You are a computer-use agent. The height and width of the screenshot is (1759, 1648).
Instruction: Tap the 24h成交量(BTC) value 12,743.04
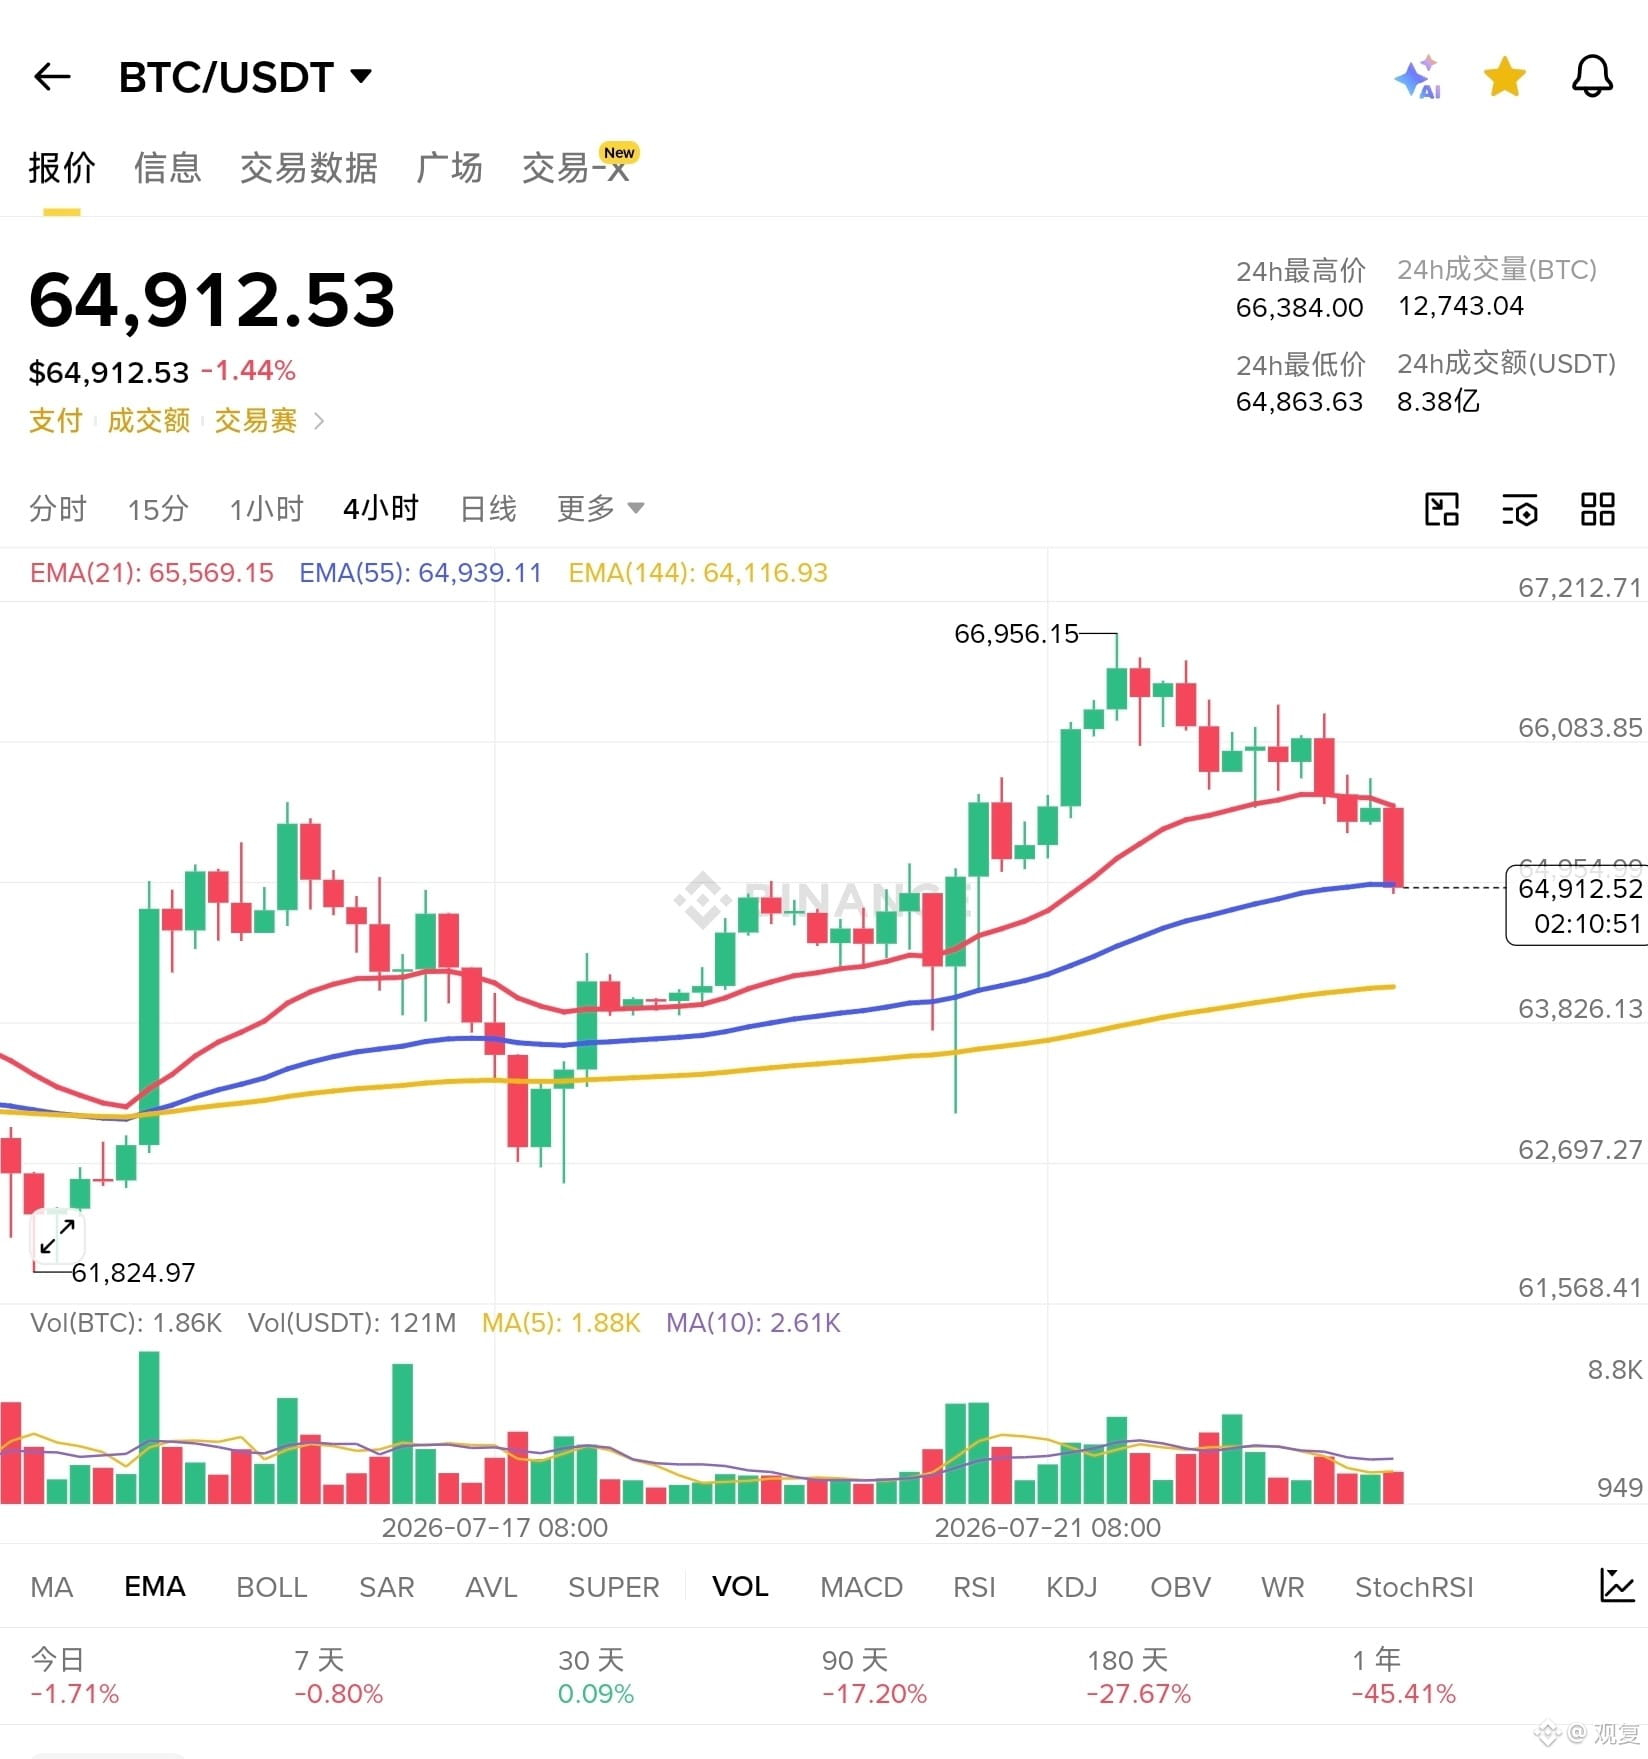pyautogui.click(x=1460, y=306)
